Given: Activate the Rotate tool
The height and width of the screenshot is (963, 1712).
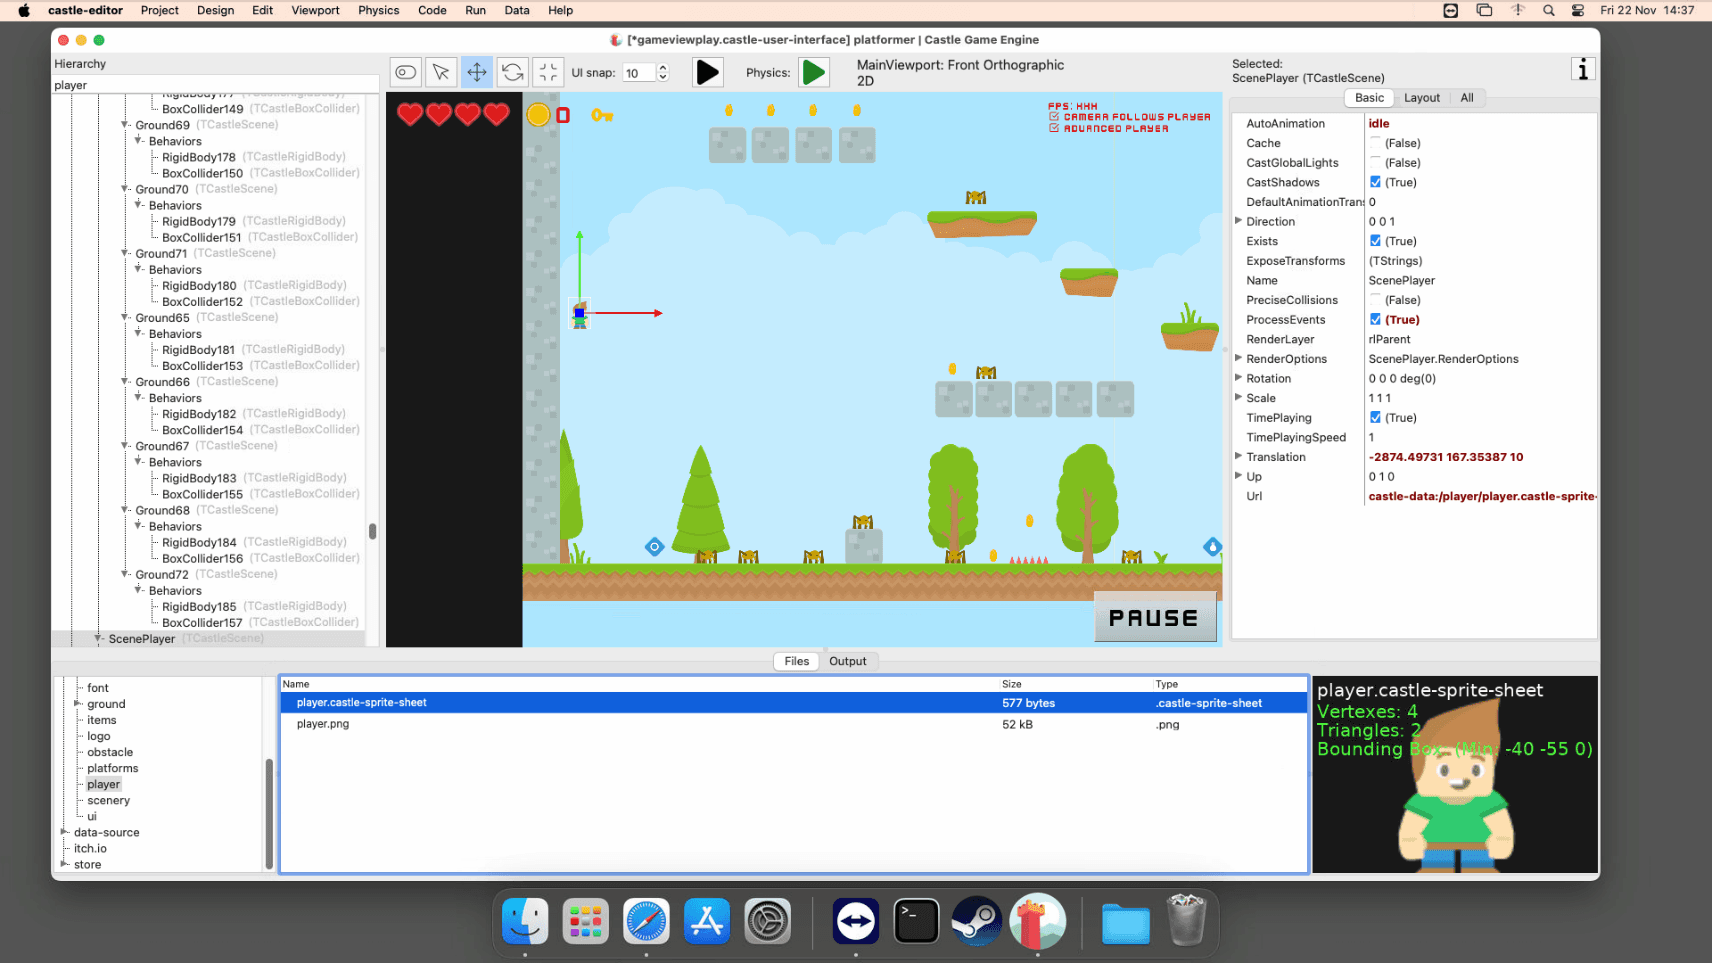Looking at the screenshot, I should [x=513, y=72].
